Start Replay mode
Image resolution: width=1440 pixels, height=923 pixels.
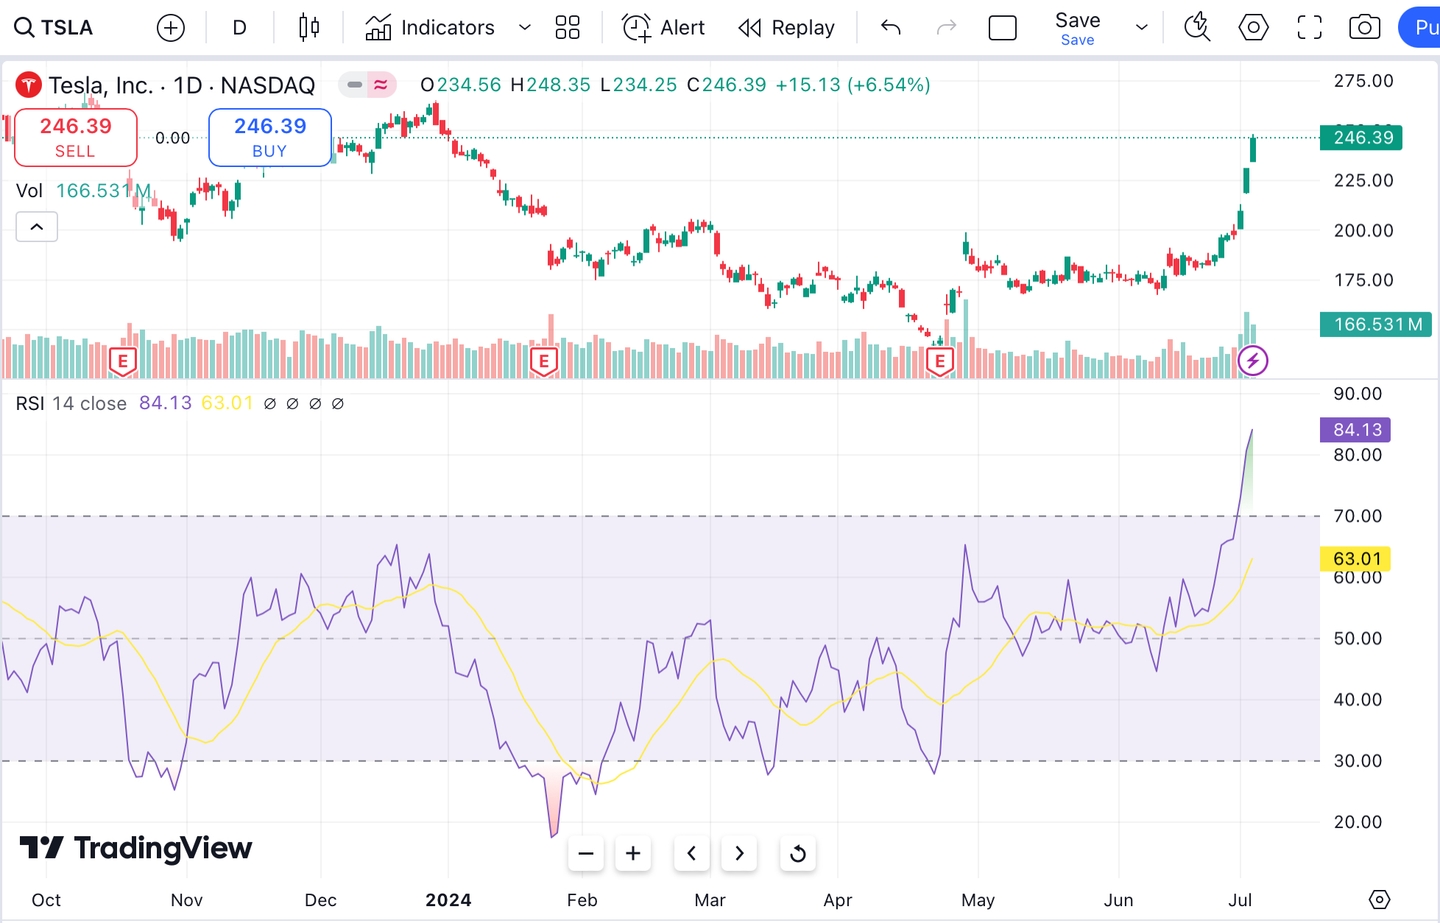click(786, 28)
